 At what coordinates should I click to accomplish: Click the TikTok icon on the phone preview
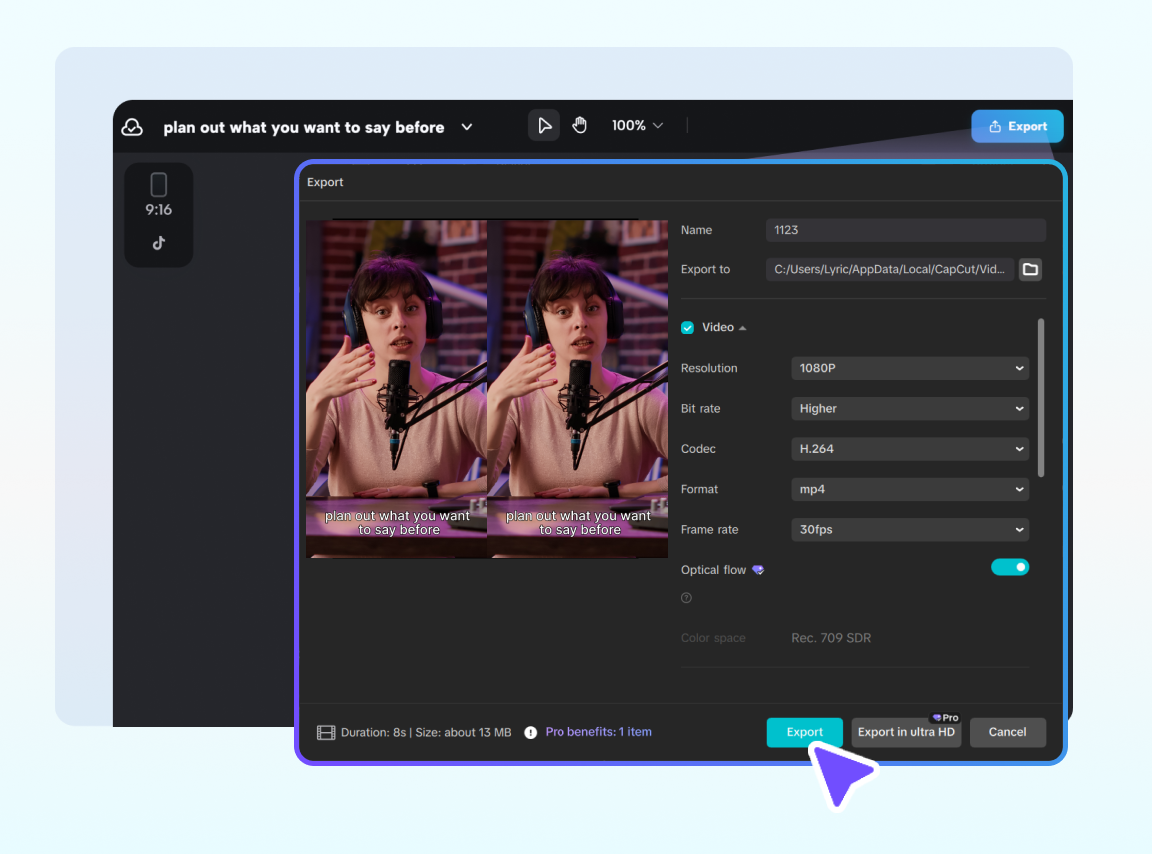click(x=158, y=242)
